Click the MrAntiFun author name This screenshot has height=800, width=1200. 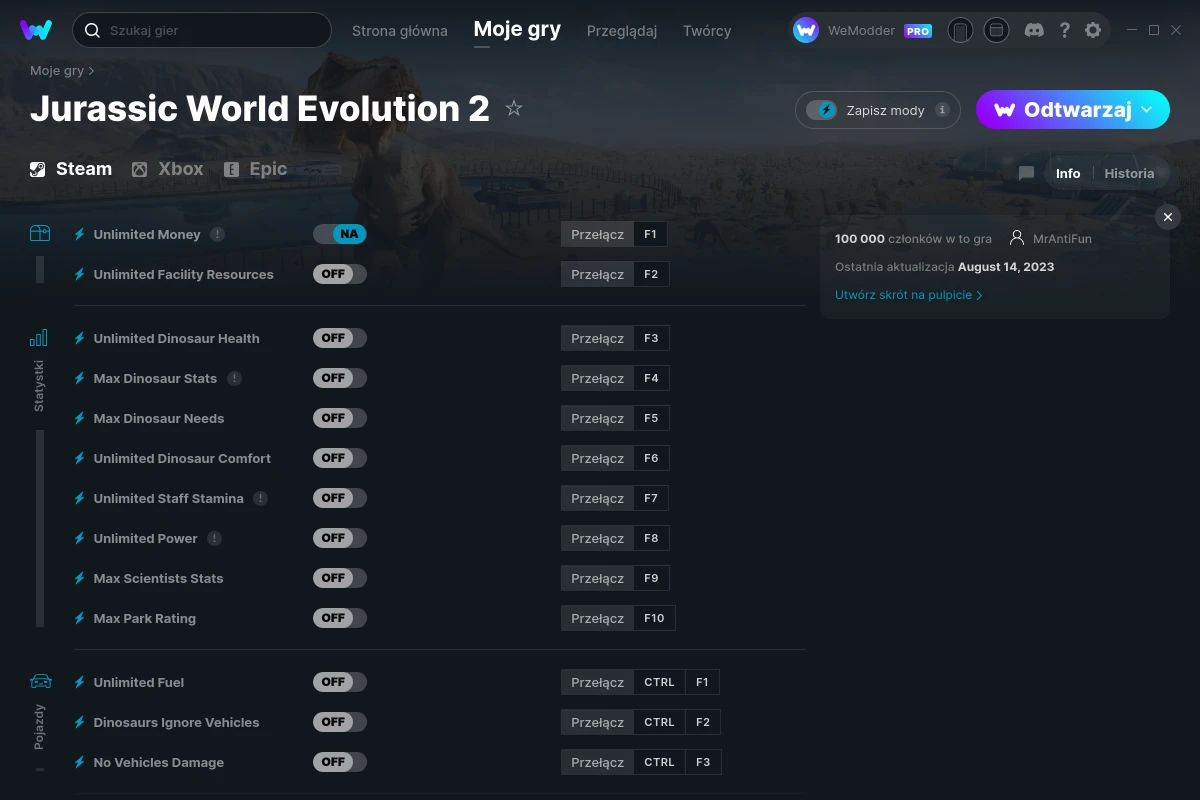tap(1062, 239)
